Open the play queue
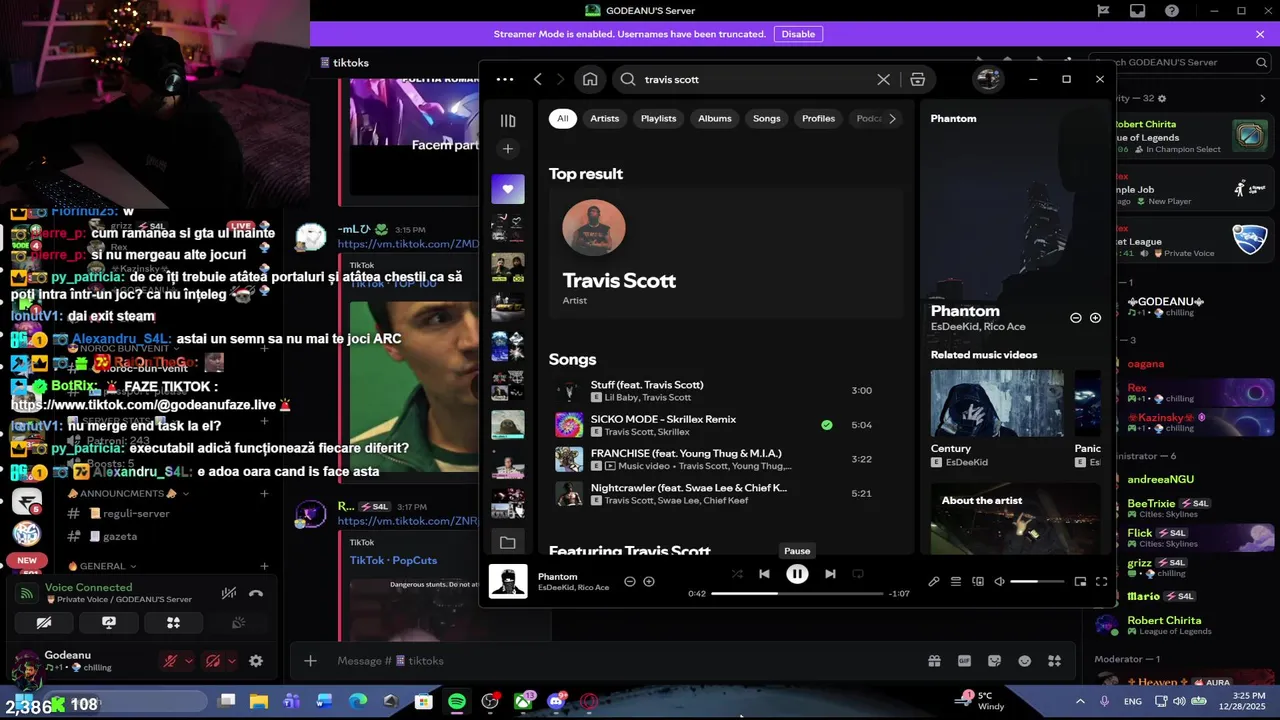The width and height of the screenshot is (1280, 720). click(956, 582)
